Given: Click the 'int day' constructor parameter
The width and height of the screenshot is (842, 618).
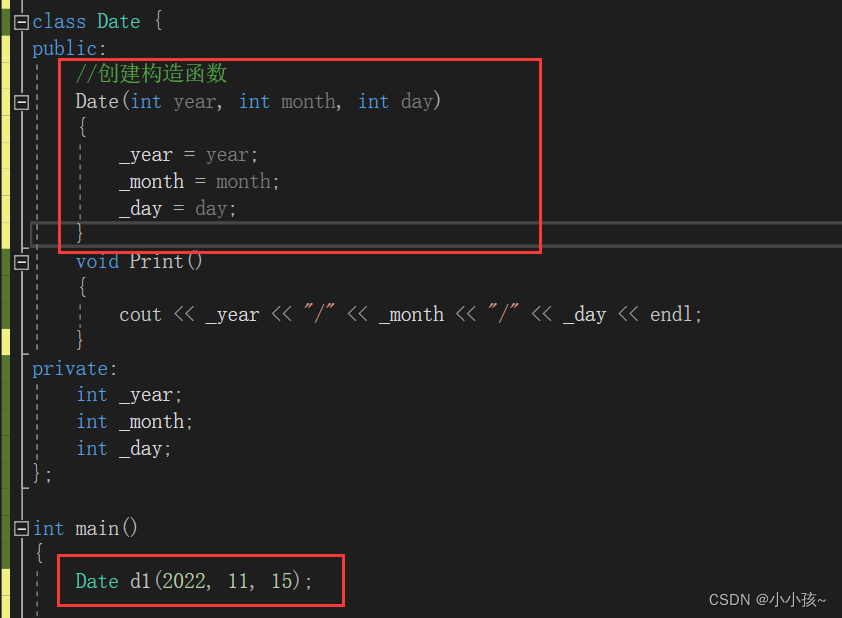Looking at the screenshot, I should 395,101.
